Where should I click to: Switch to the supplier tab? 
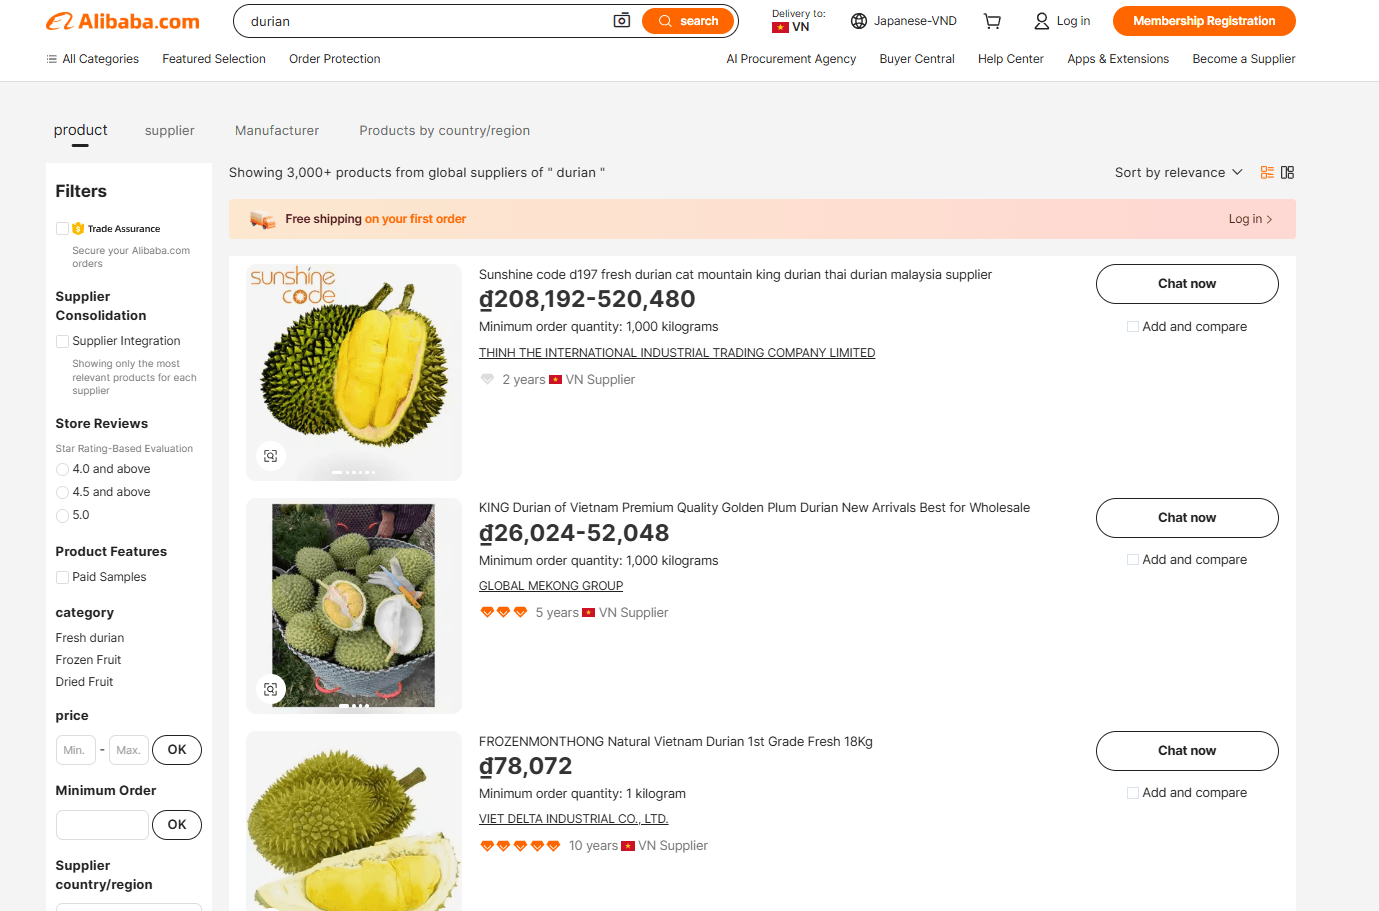coord(170,131)
